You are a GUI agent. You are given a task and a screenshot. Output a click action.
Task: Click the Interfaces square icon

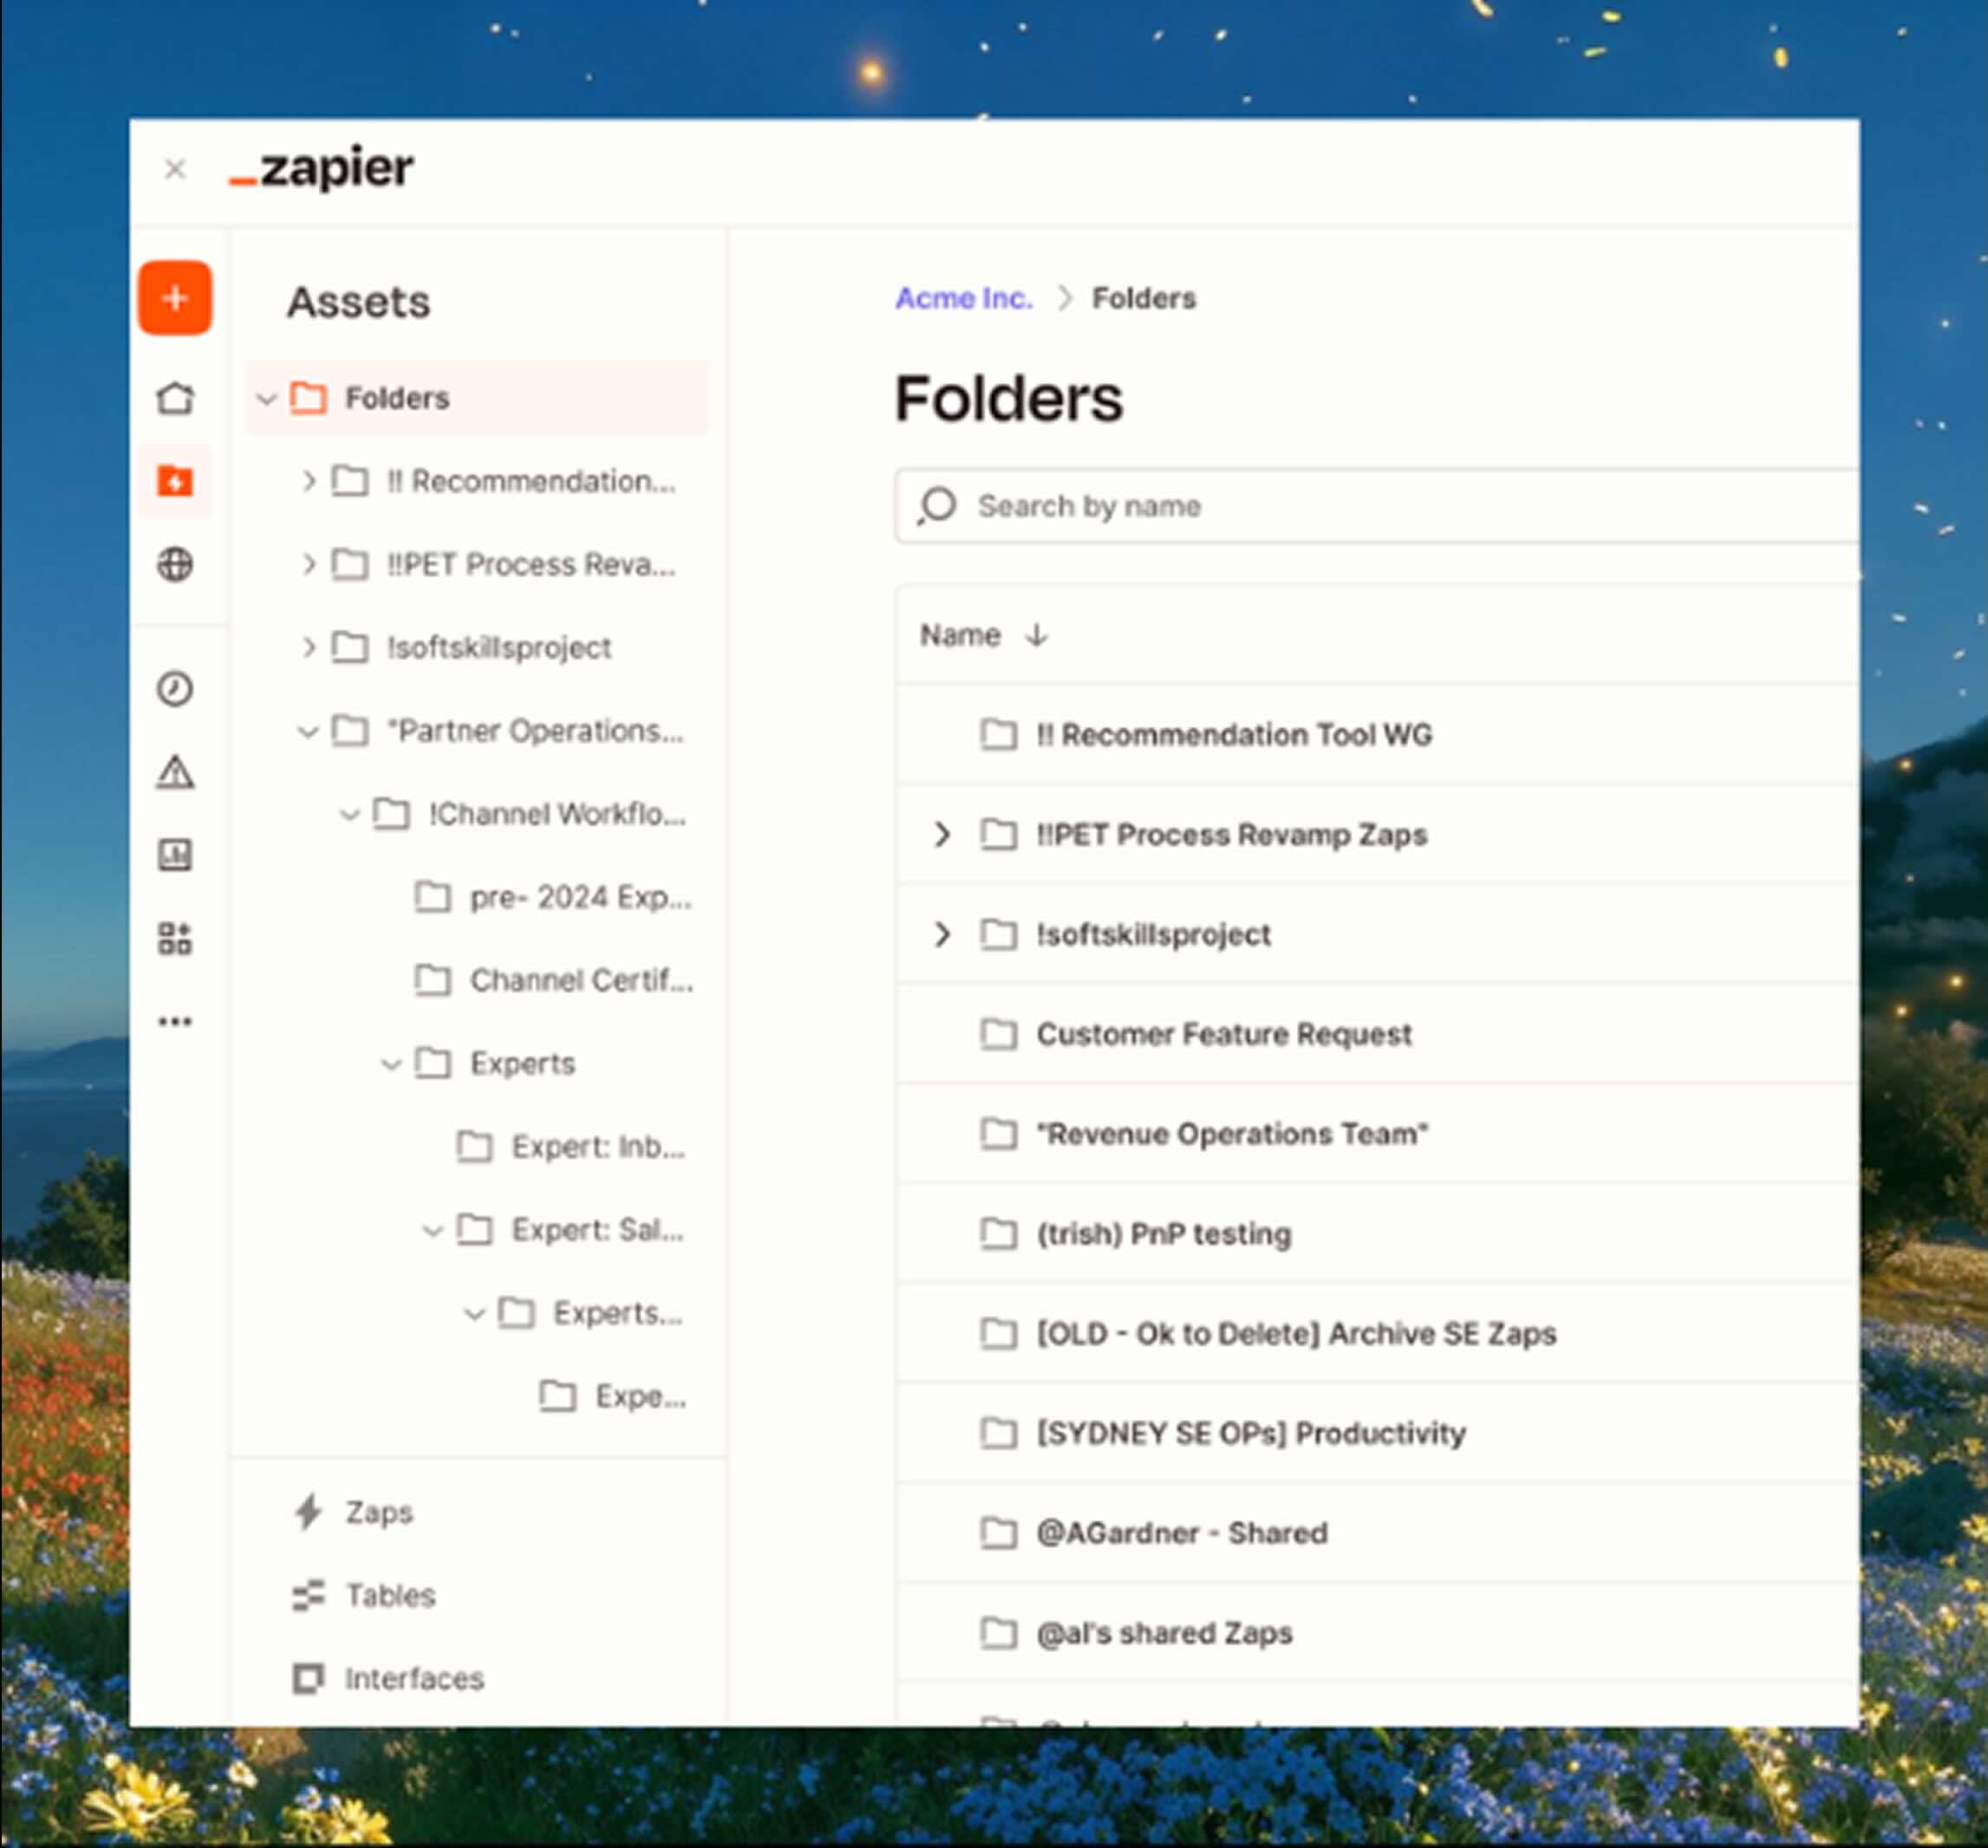click(308, 1678)
